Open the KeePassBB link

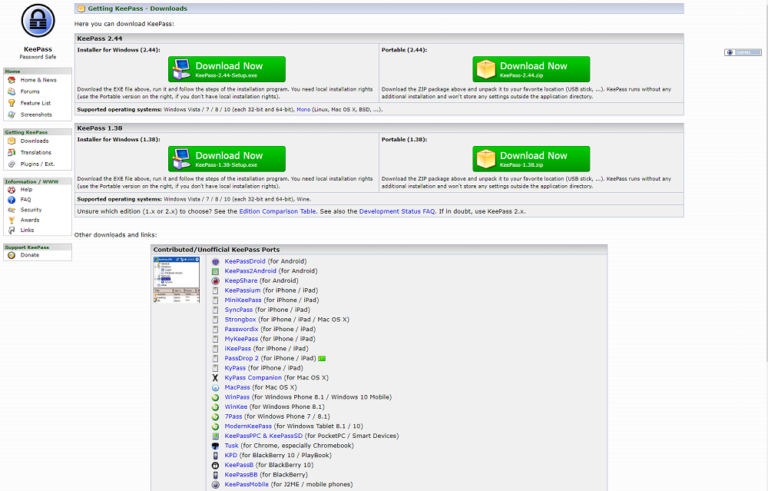241,475
